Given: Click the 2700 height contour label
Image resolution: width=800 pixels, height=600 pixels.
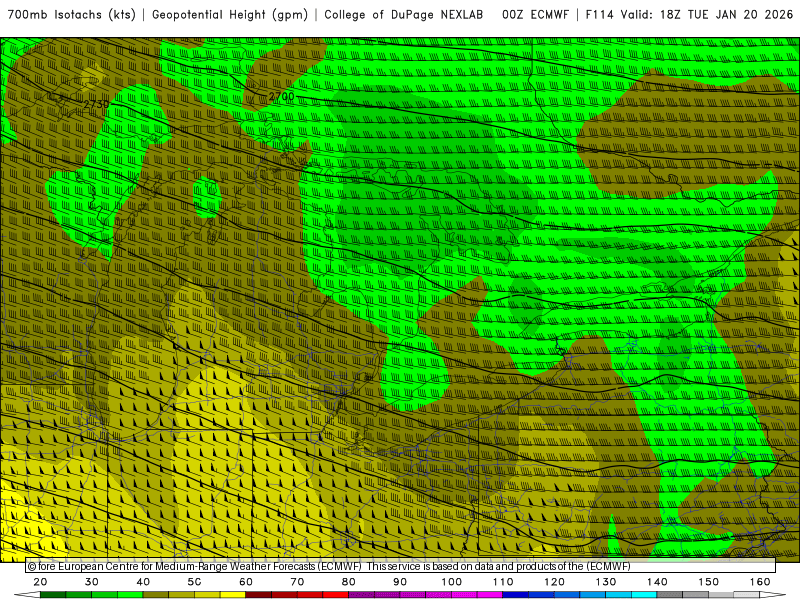Looking at the screenshot, I should (282, 96).
